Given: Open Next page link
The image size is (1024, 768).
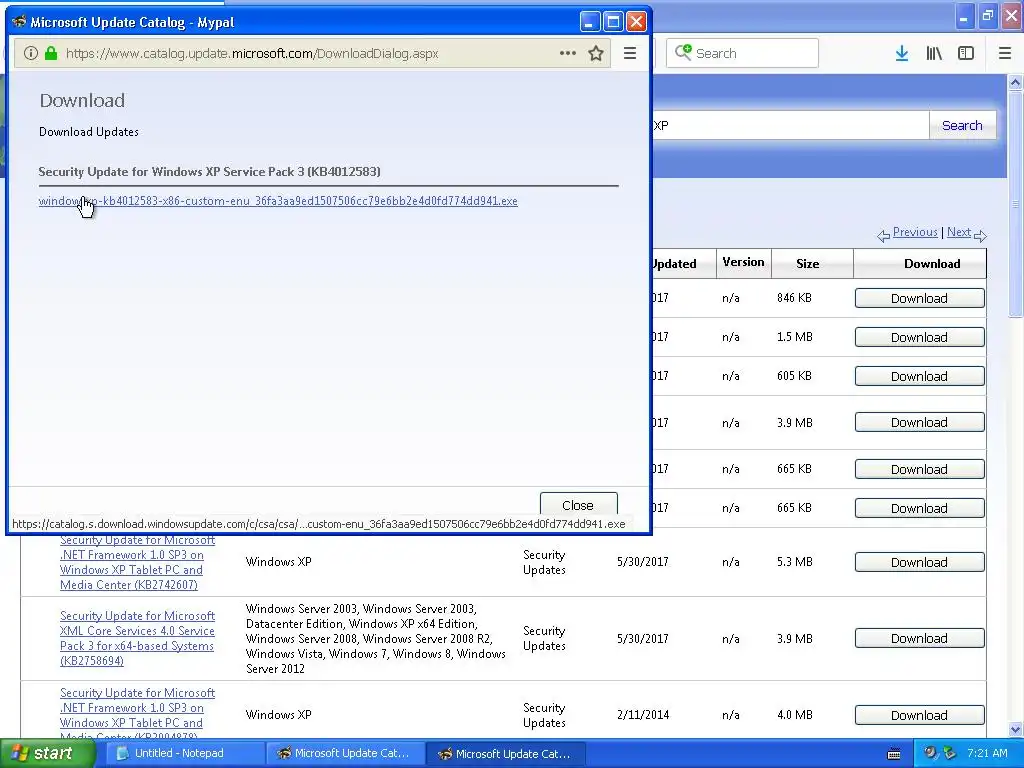Looking at the screenshot, I should (959, 232).
